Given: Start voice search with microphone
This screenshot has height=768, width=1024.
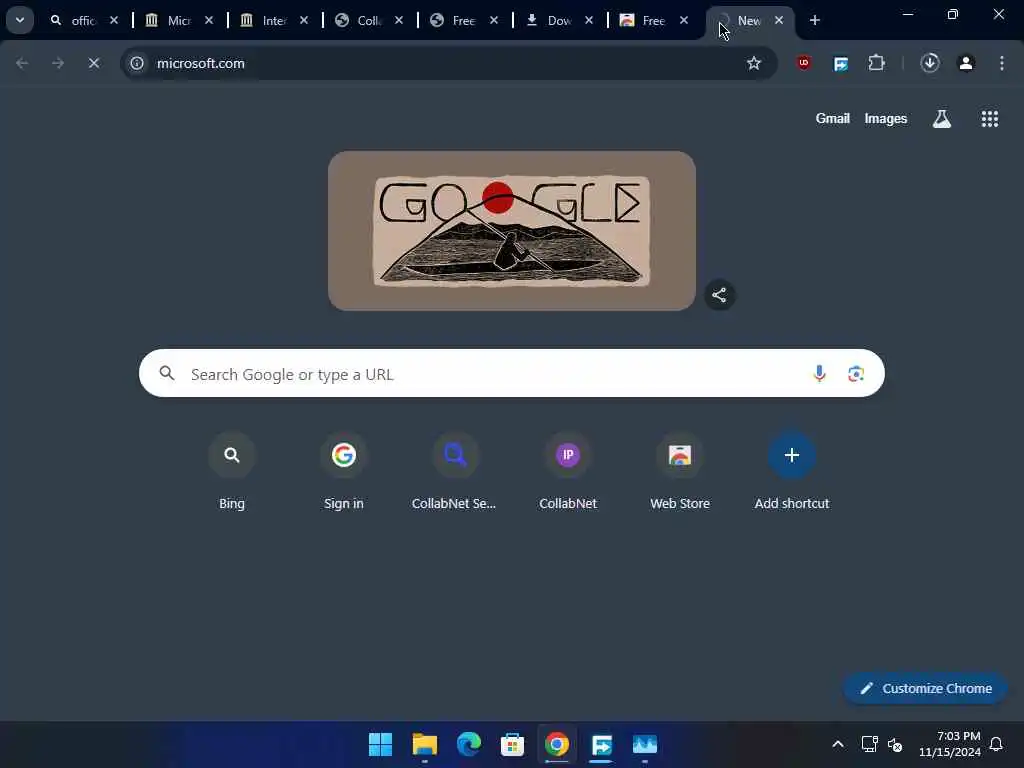Looking at the screenshot, I should coord(819,374).
